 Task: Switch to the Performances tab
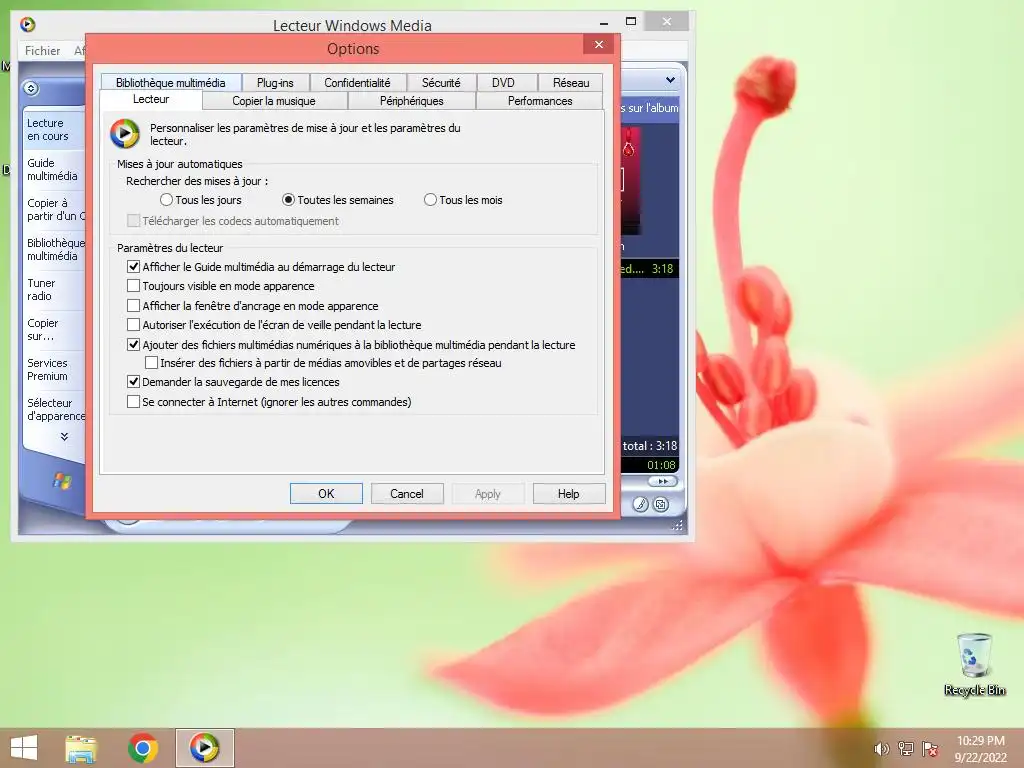tap(540, 101)
